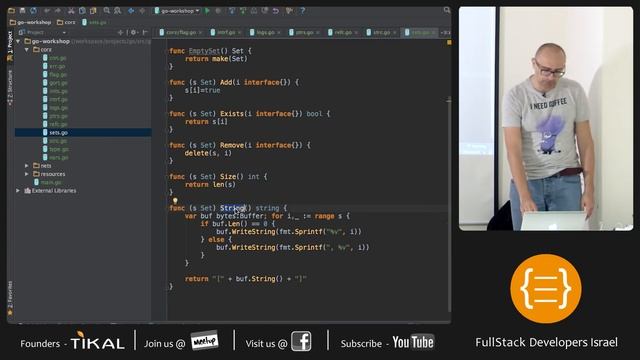Click the Find magnifier icon
The height and width of the screenshot is (360, 640).
tap(107, 11)
